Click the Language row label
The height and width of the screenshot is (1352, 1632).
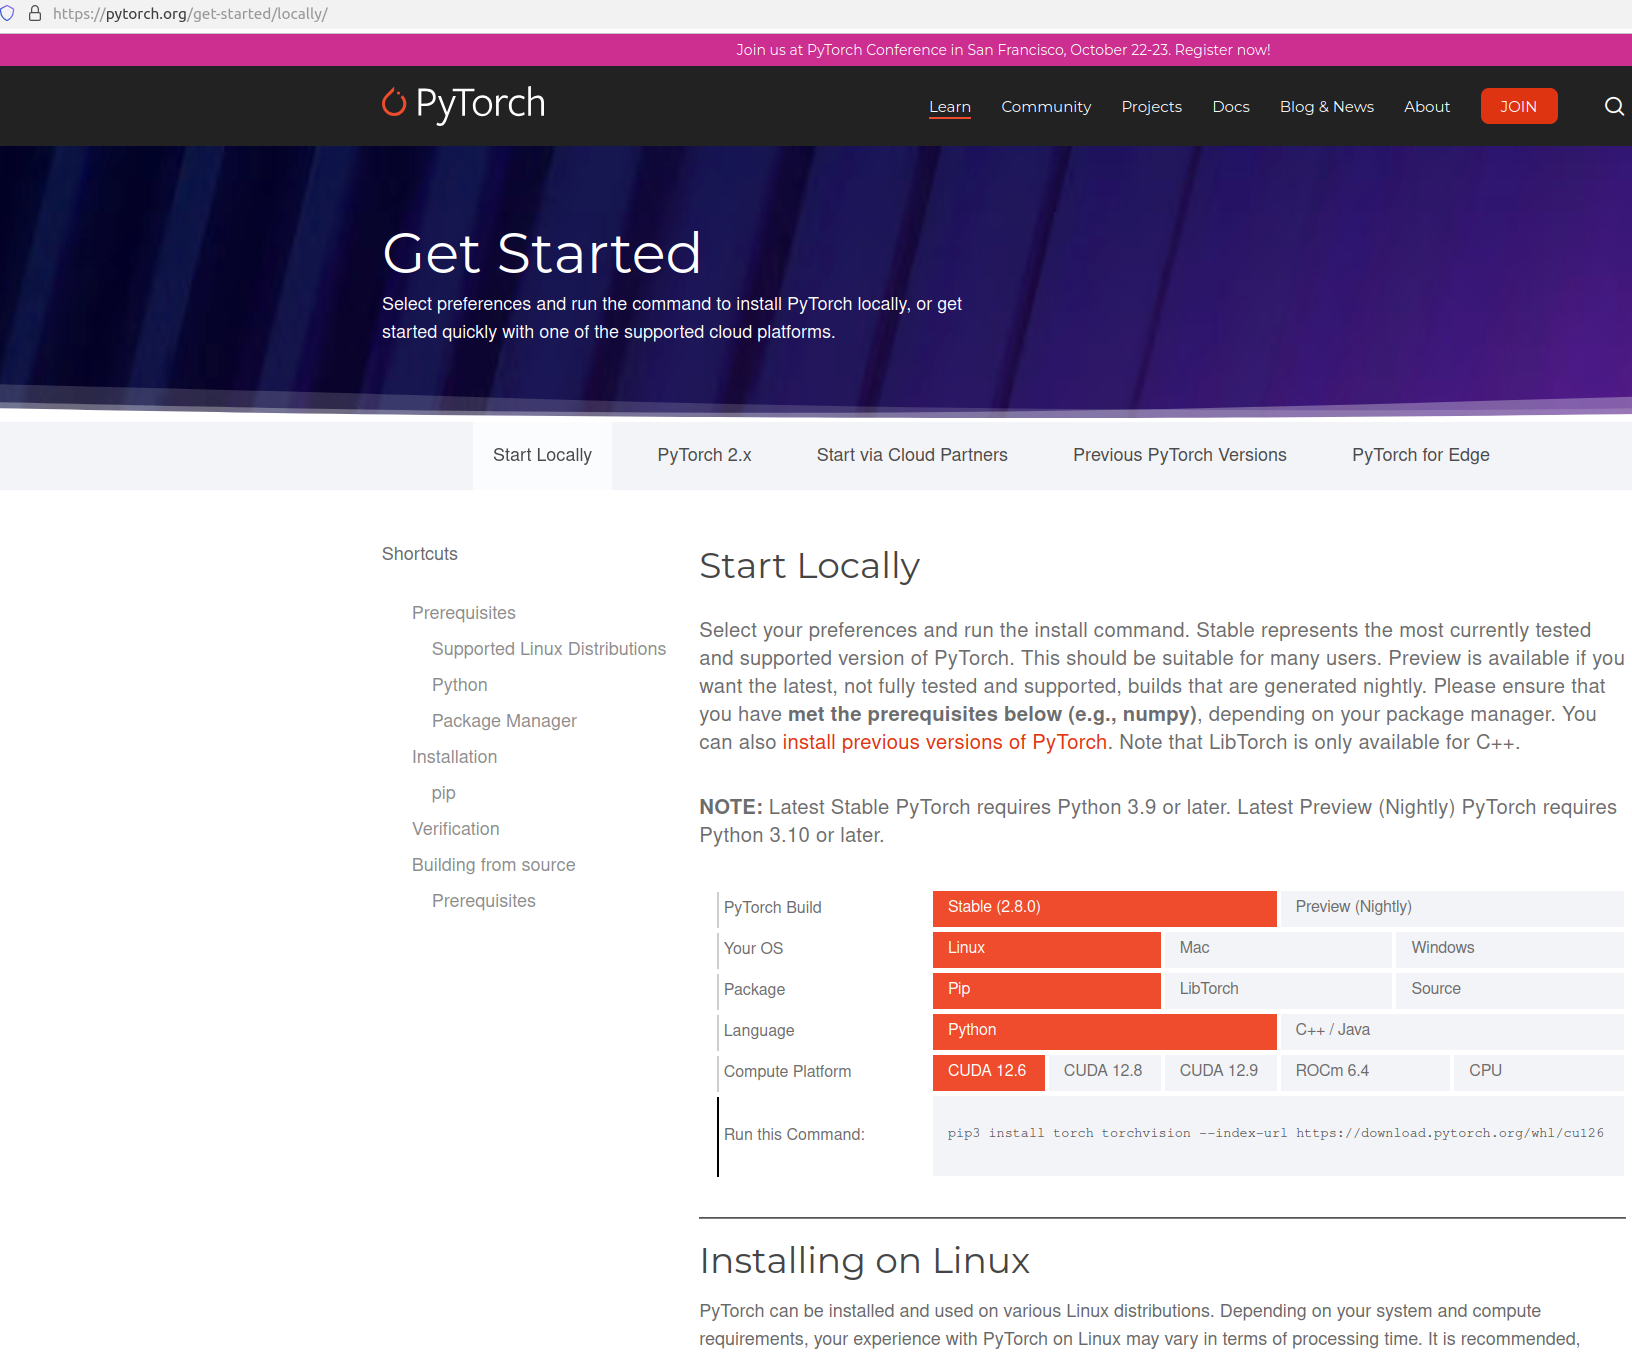[759, 1031]
